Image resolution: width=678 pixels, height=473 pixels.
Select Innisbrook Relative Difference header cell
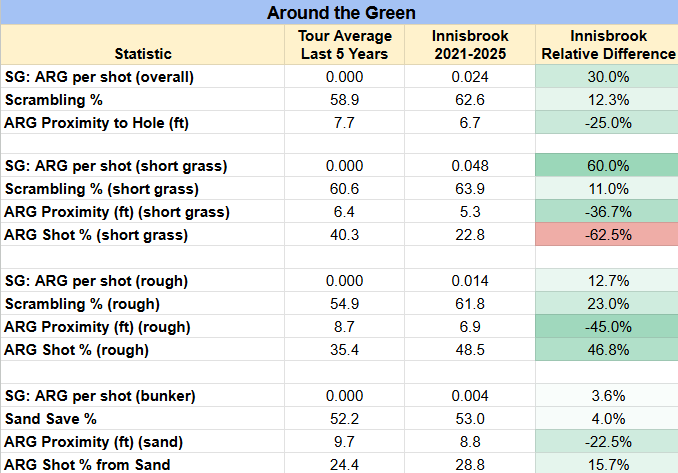pyautogui.click(x=607, y=45)
